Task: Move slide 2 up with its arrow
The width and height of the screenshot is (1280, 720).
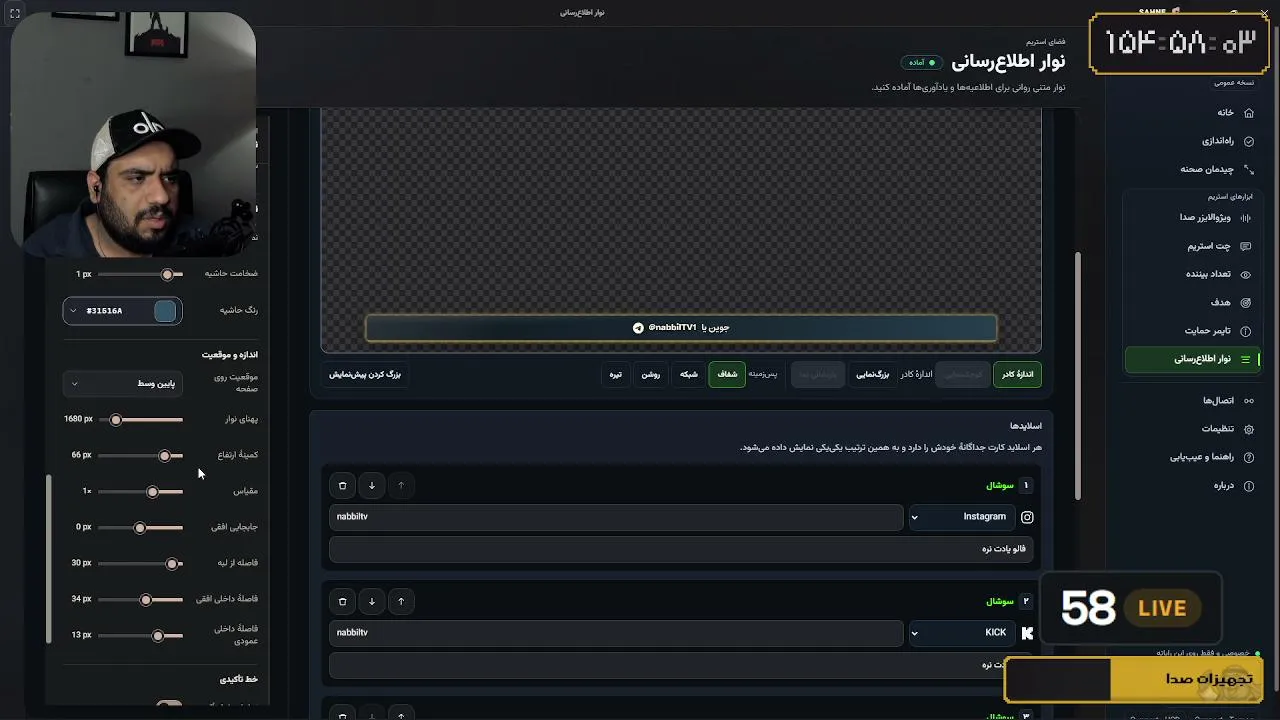Action: [401, 602]
